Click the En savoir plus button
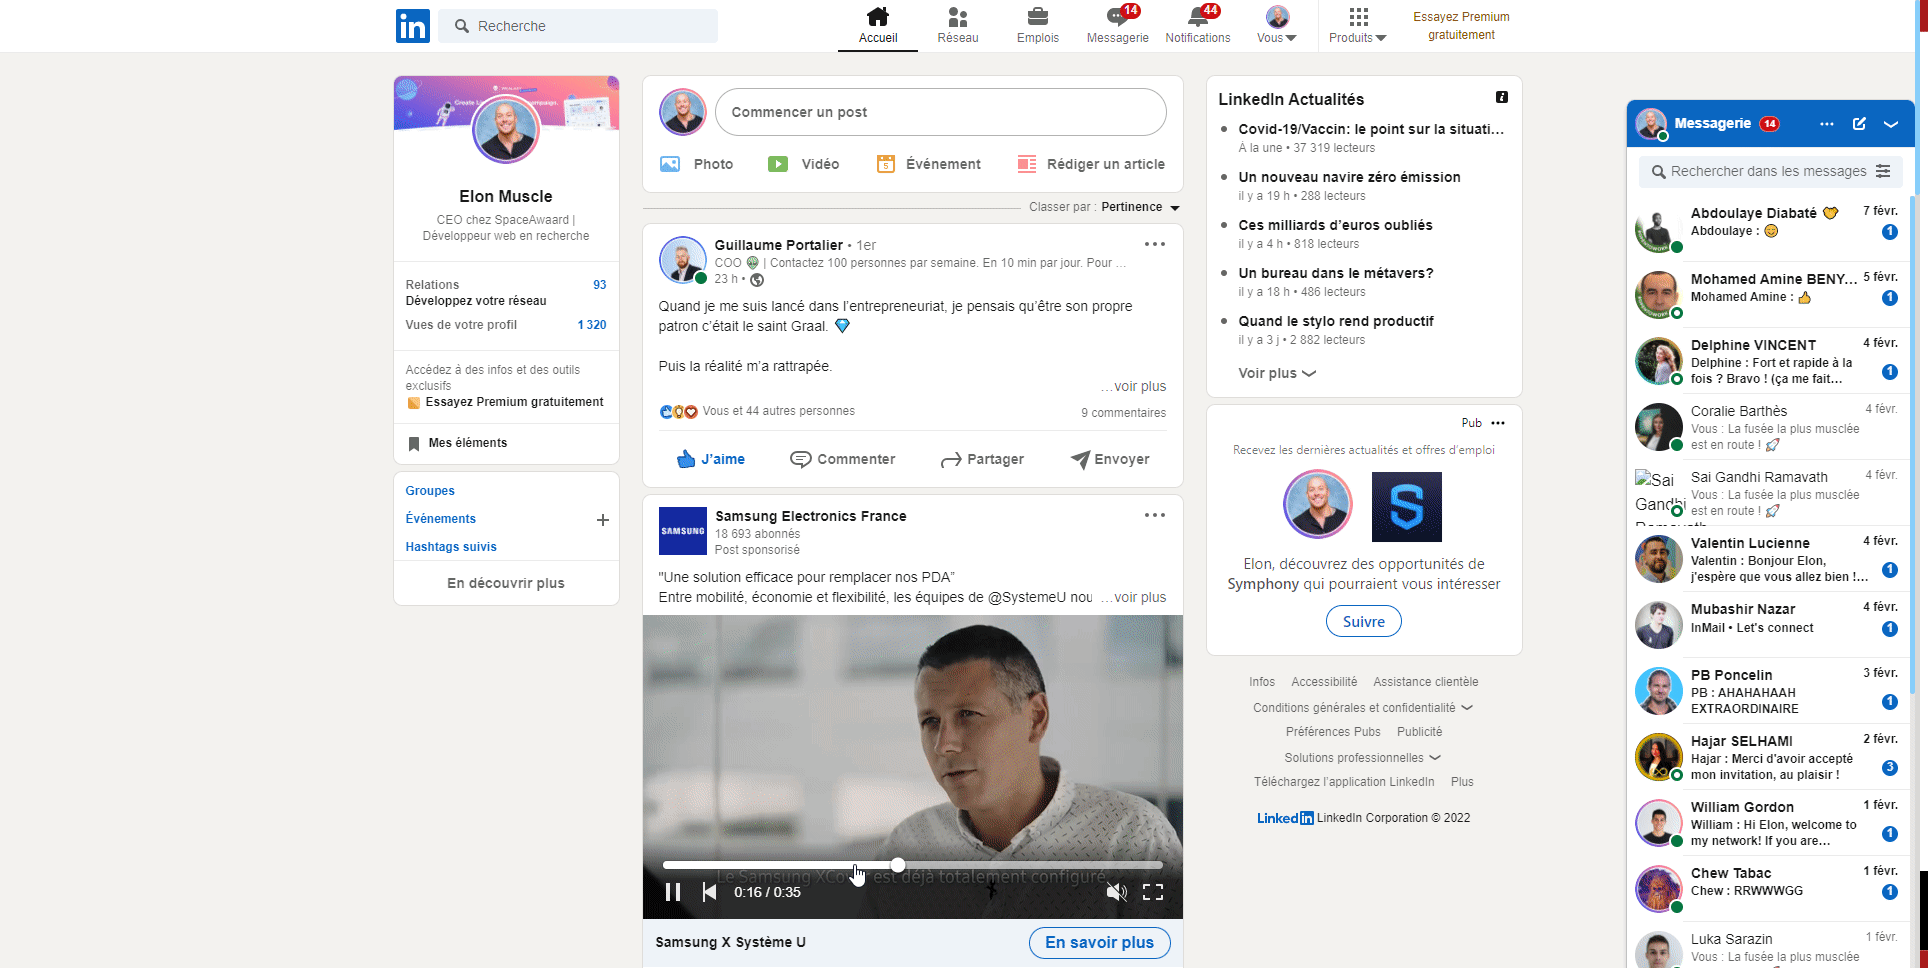Viewport: 1928px width, 968px height. [1099, 942]
